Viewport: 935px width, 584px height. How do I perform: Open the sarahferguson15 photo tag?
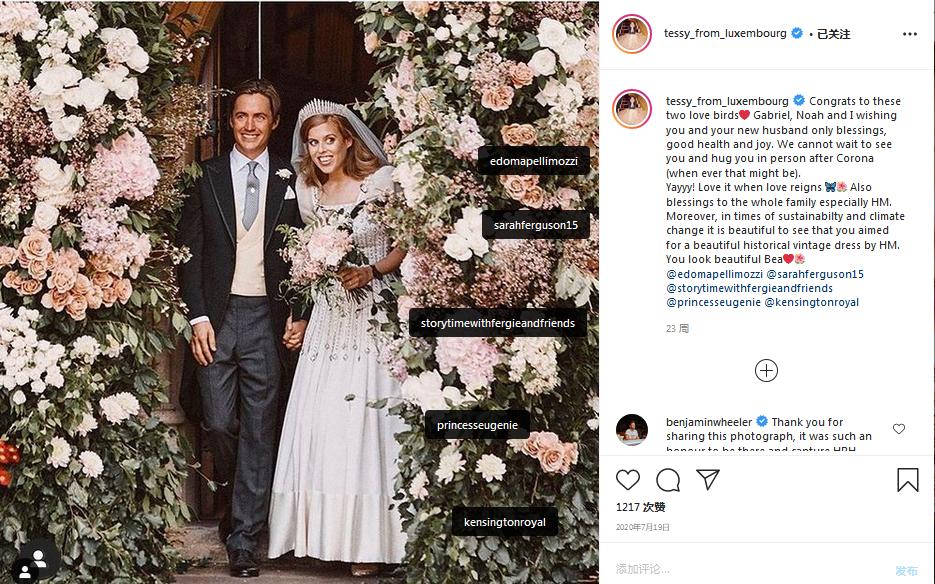click(x=536, y=226)
